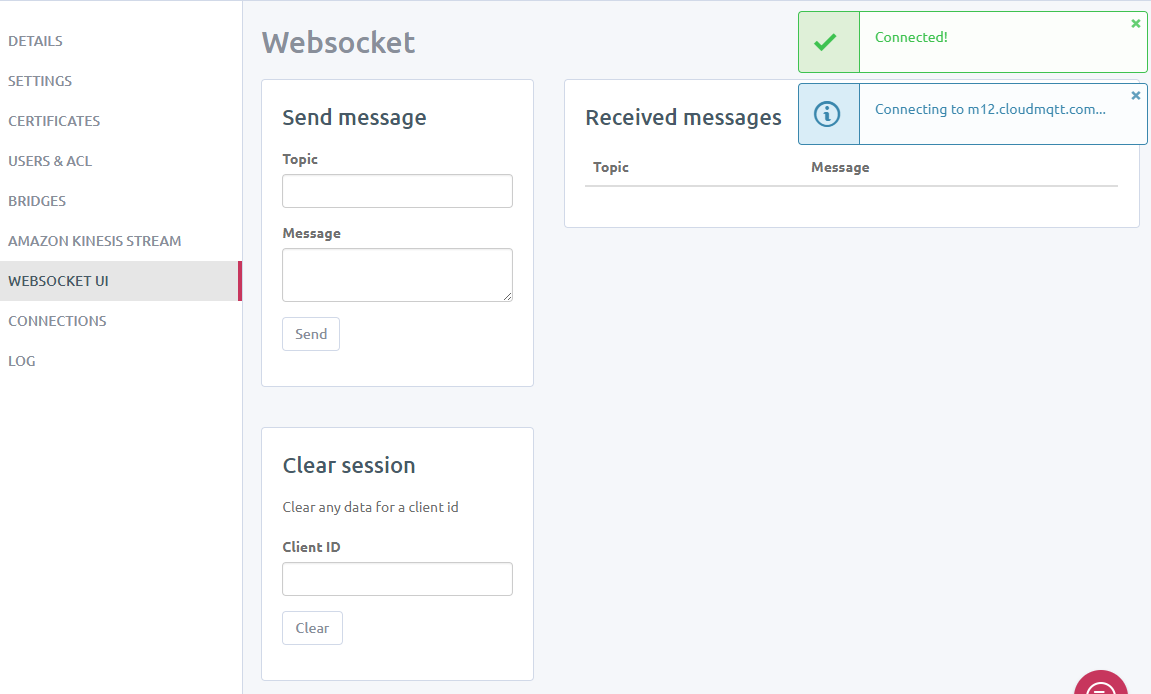Open the DETAILS sidebar page
The image size is (1151, 694).
[x=35, y=41]
